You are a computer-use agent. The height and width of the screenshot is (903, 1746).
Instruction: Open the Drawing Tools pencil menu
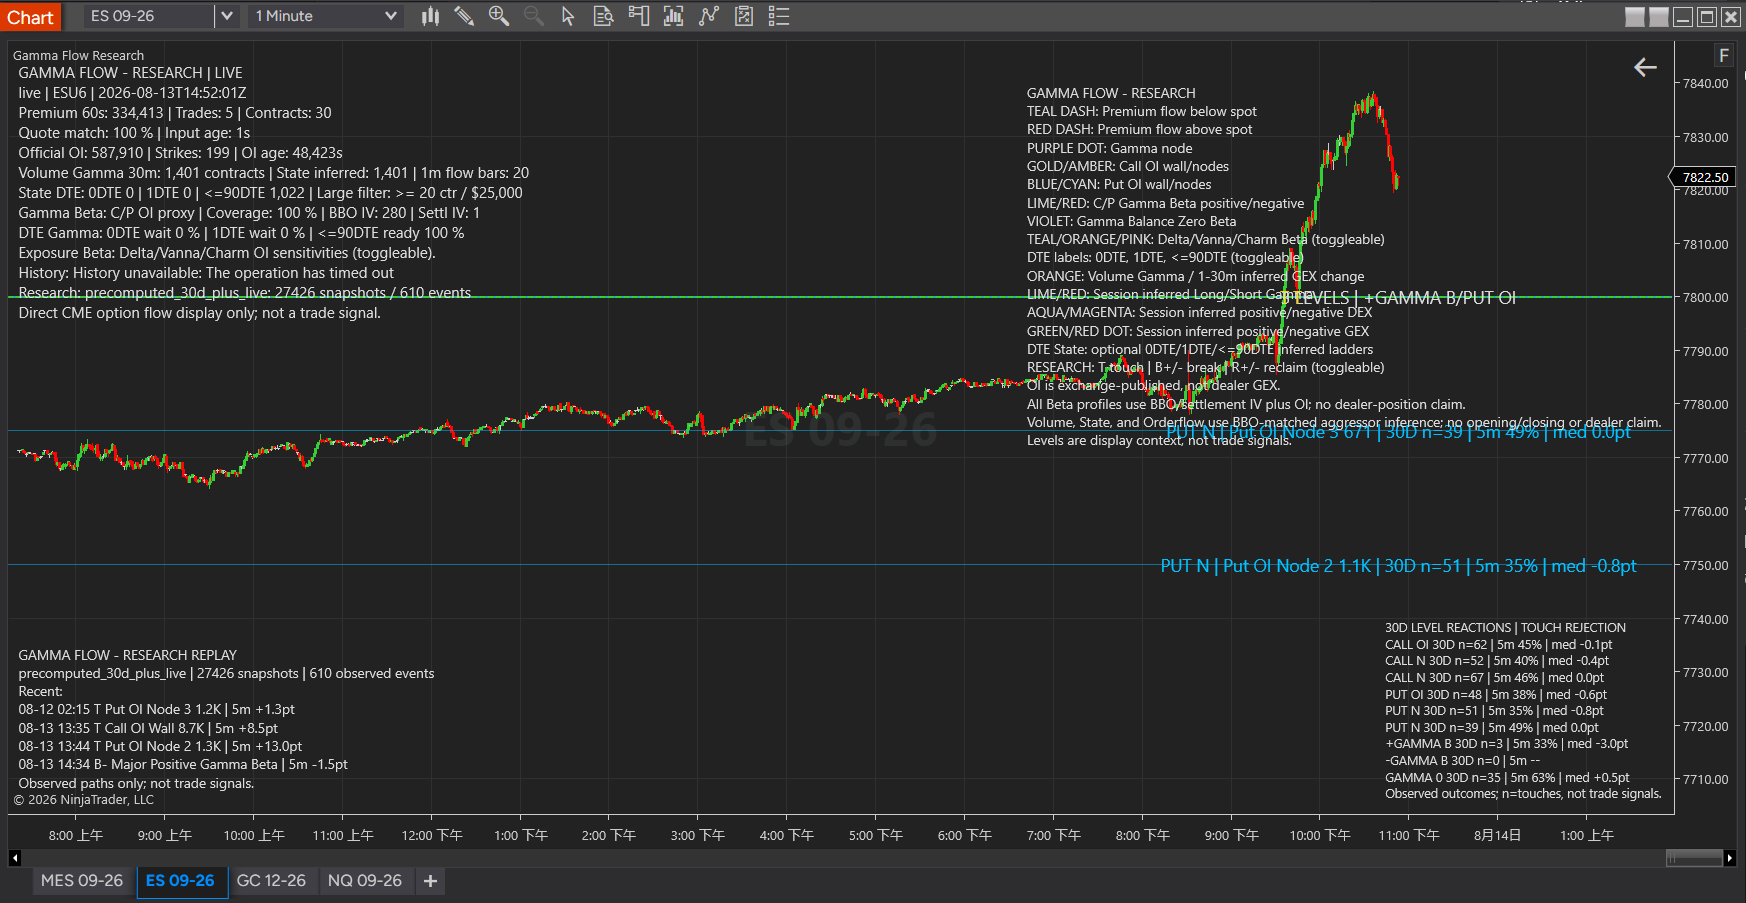464,16
